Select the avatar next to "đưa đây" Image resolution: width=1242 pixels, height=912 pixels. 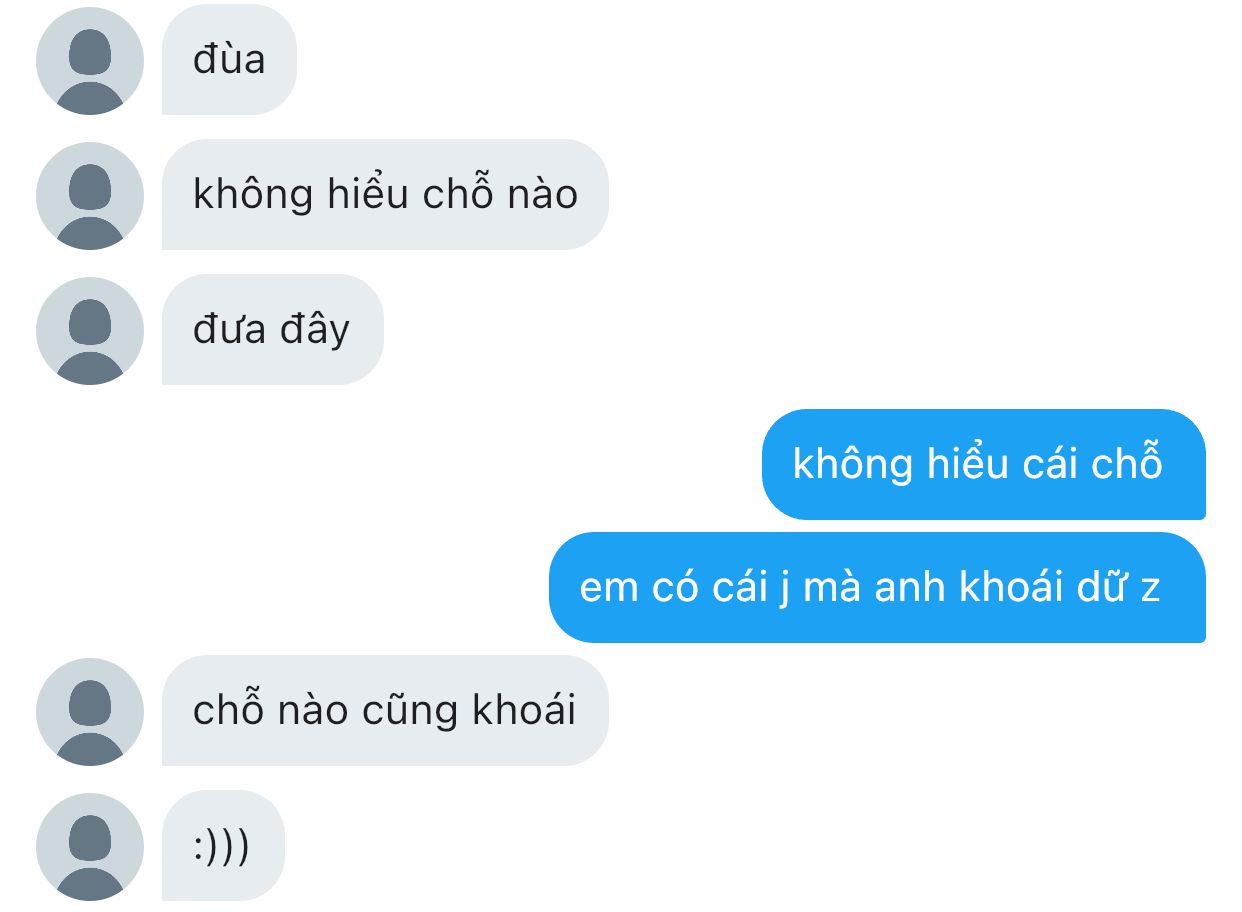click(x=90, y=330)
